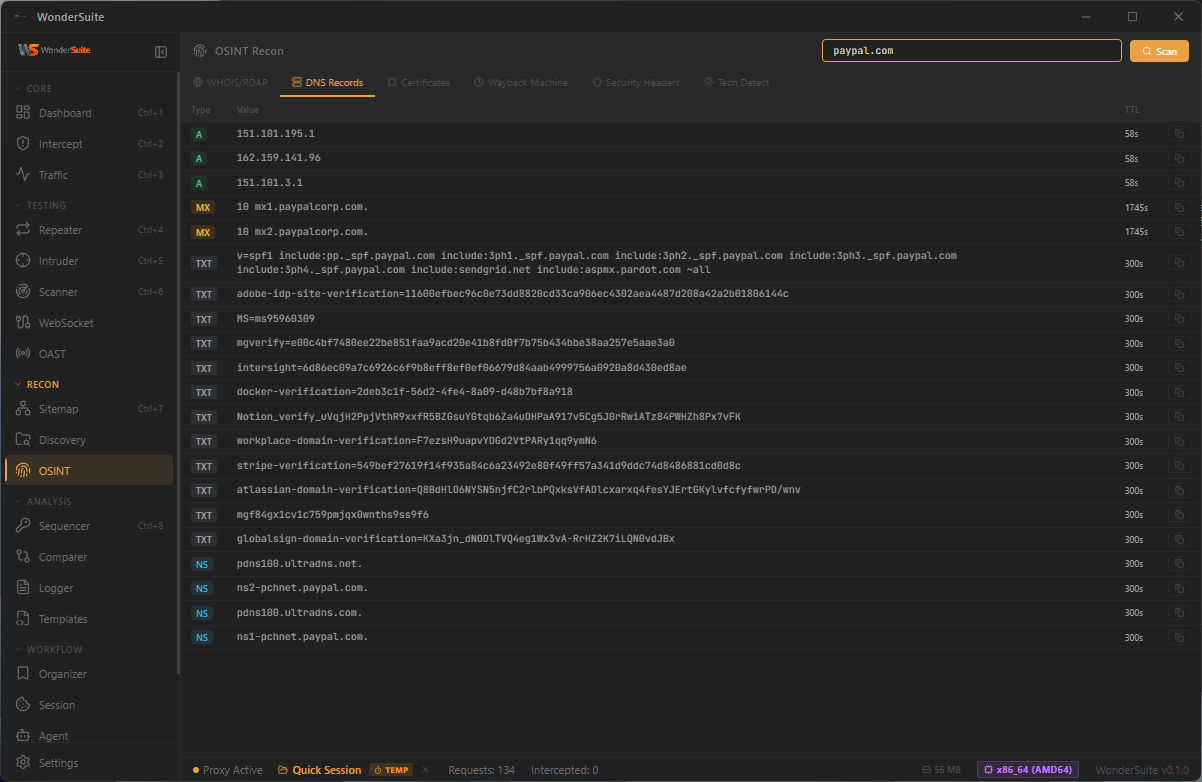Image resolution: width=1202 pixels, height=782 pixels.
Task: Open the Intercept shield icon
Action: tap(23, 144)
